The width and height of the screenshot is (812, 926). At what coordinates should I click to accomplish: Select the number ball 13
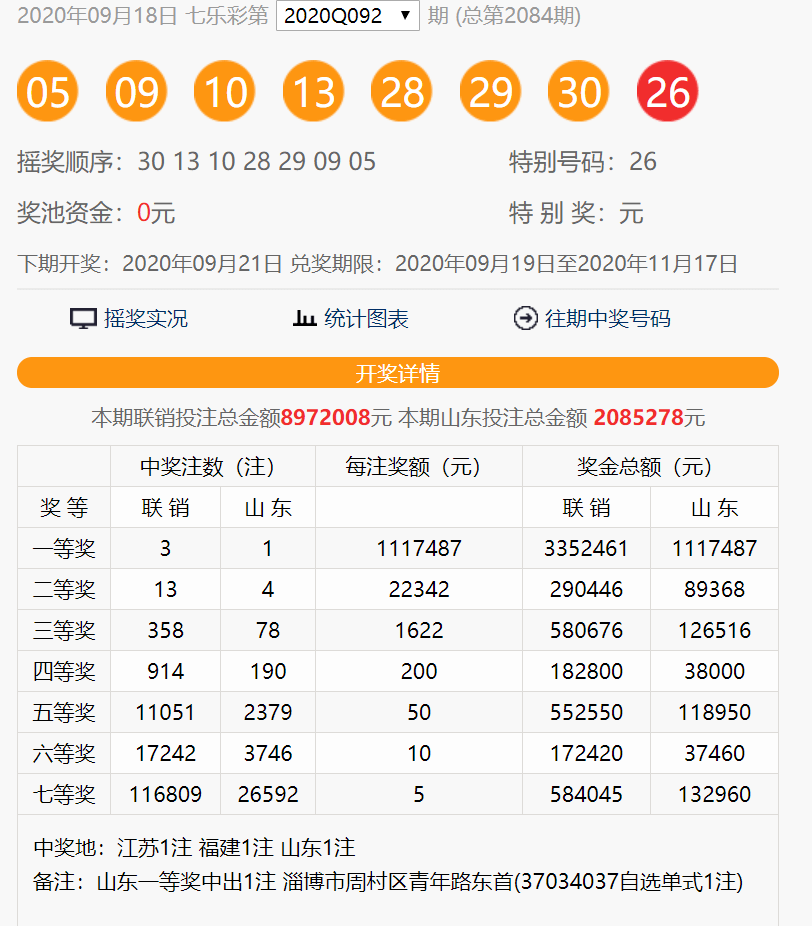[313, 90]
